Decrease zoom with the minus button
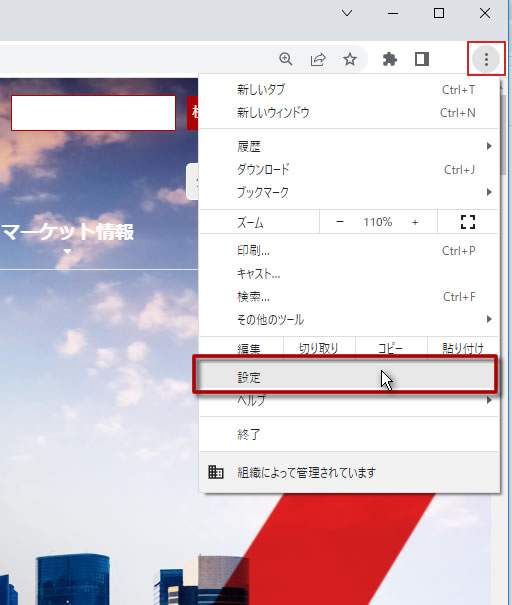The width and height of the screenshot is (512, 605). (x=340, y=222)
